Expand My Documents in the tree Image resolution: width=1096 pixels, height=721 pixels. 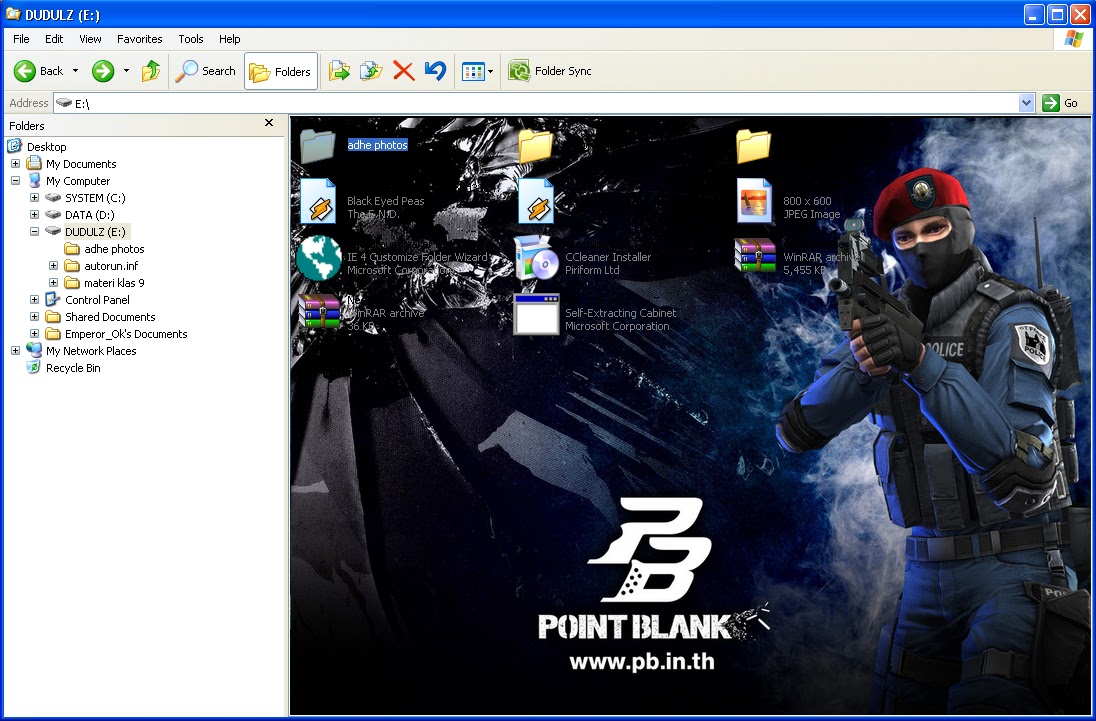click(15, 163)
